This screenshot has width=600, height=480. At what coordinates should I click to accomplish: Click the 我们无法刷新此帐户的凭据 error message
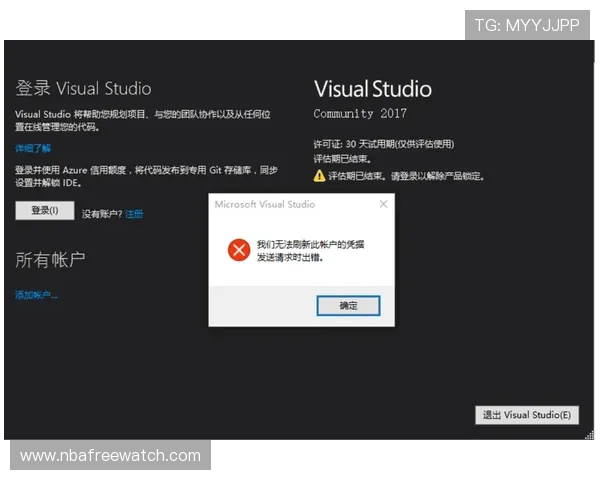[x=310, y=244]
